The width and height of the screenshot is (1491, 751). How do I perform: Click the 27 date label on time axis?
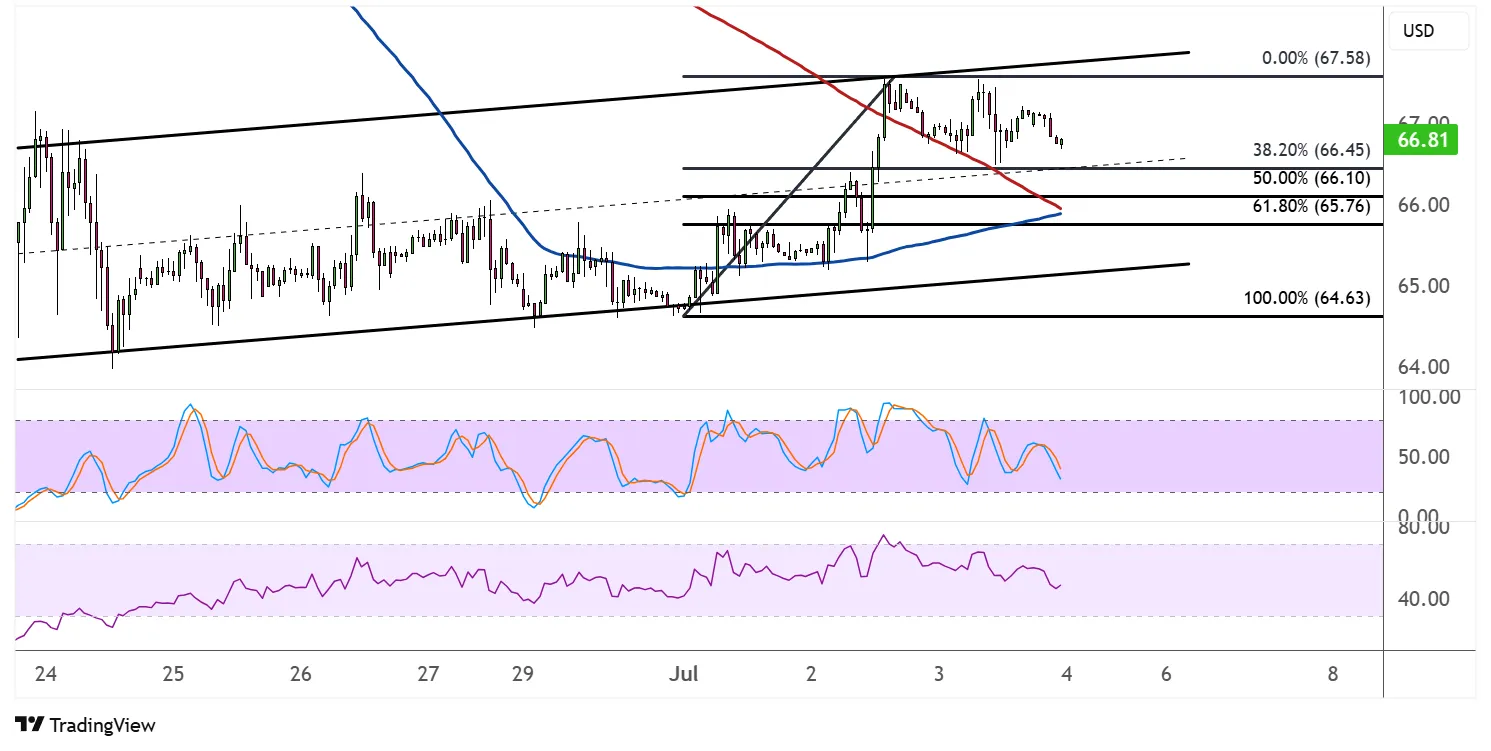coord(429,674)
